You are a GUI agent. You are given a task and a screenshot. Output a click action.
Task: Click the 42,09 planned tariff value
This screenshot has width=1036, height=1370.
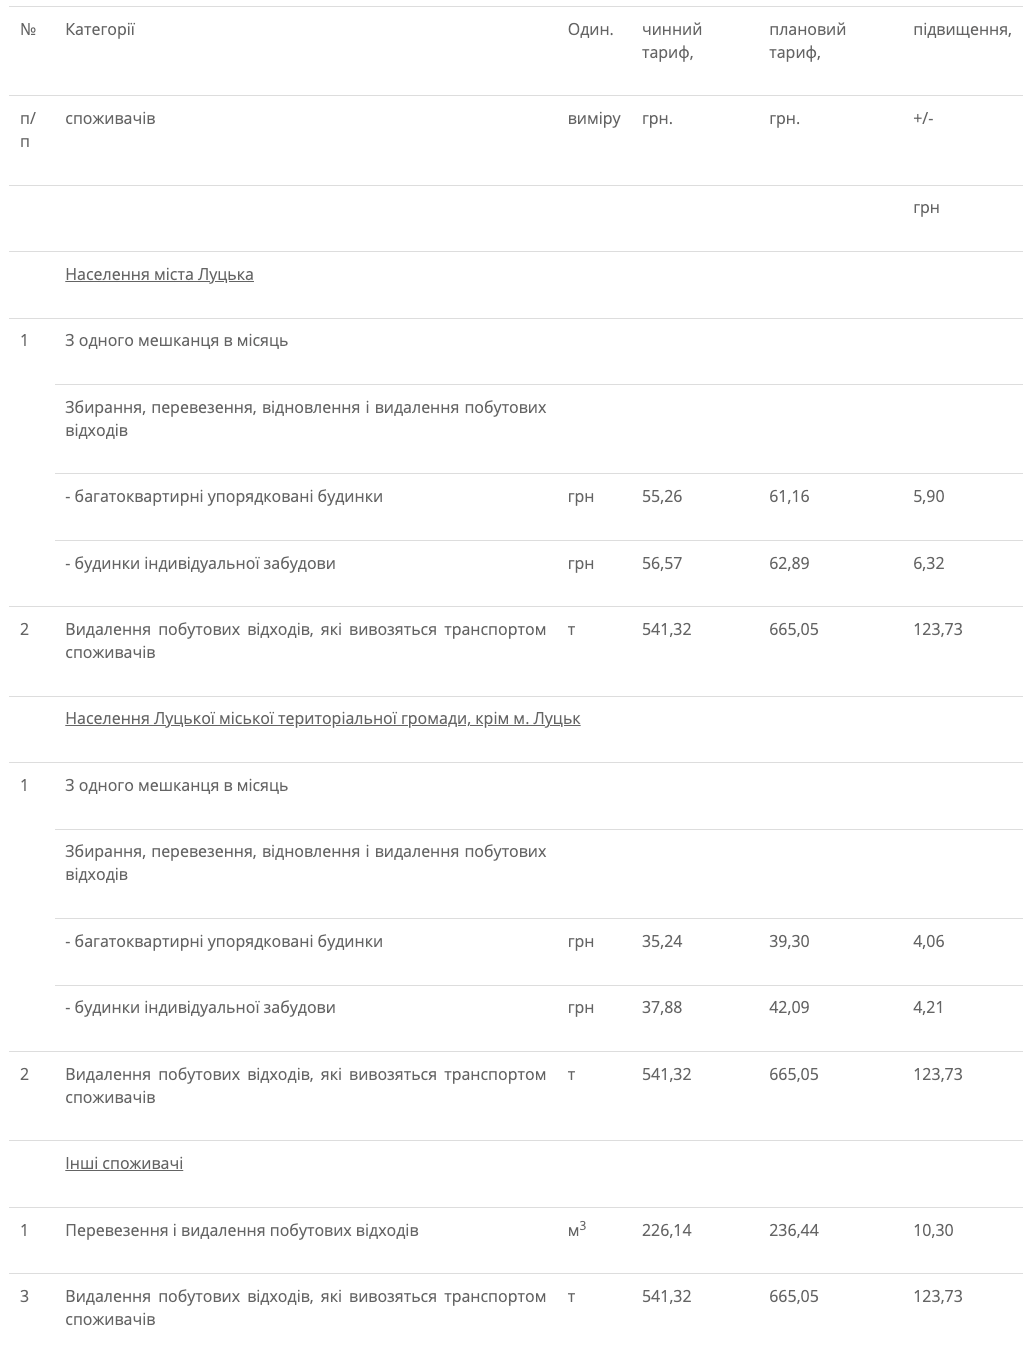[789, 1007]
